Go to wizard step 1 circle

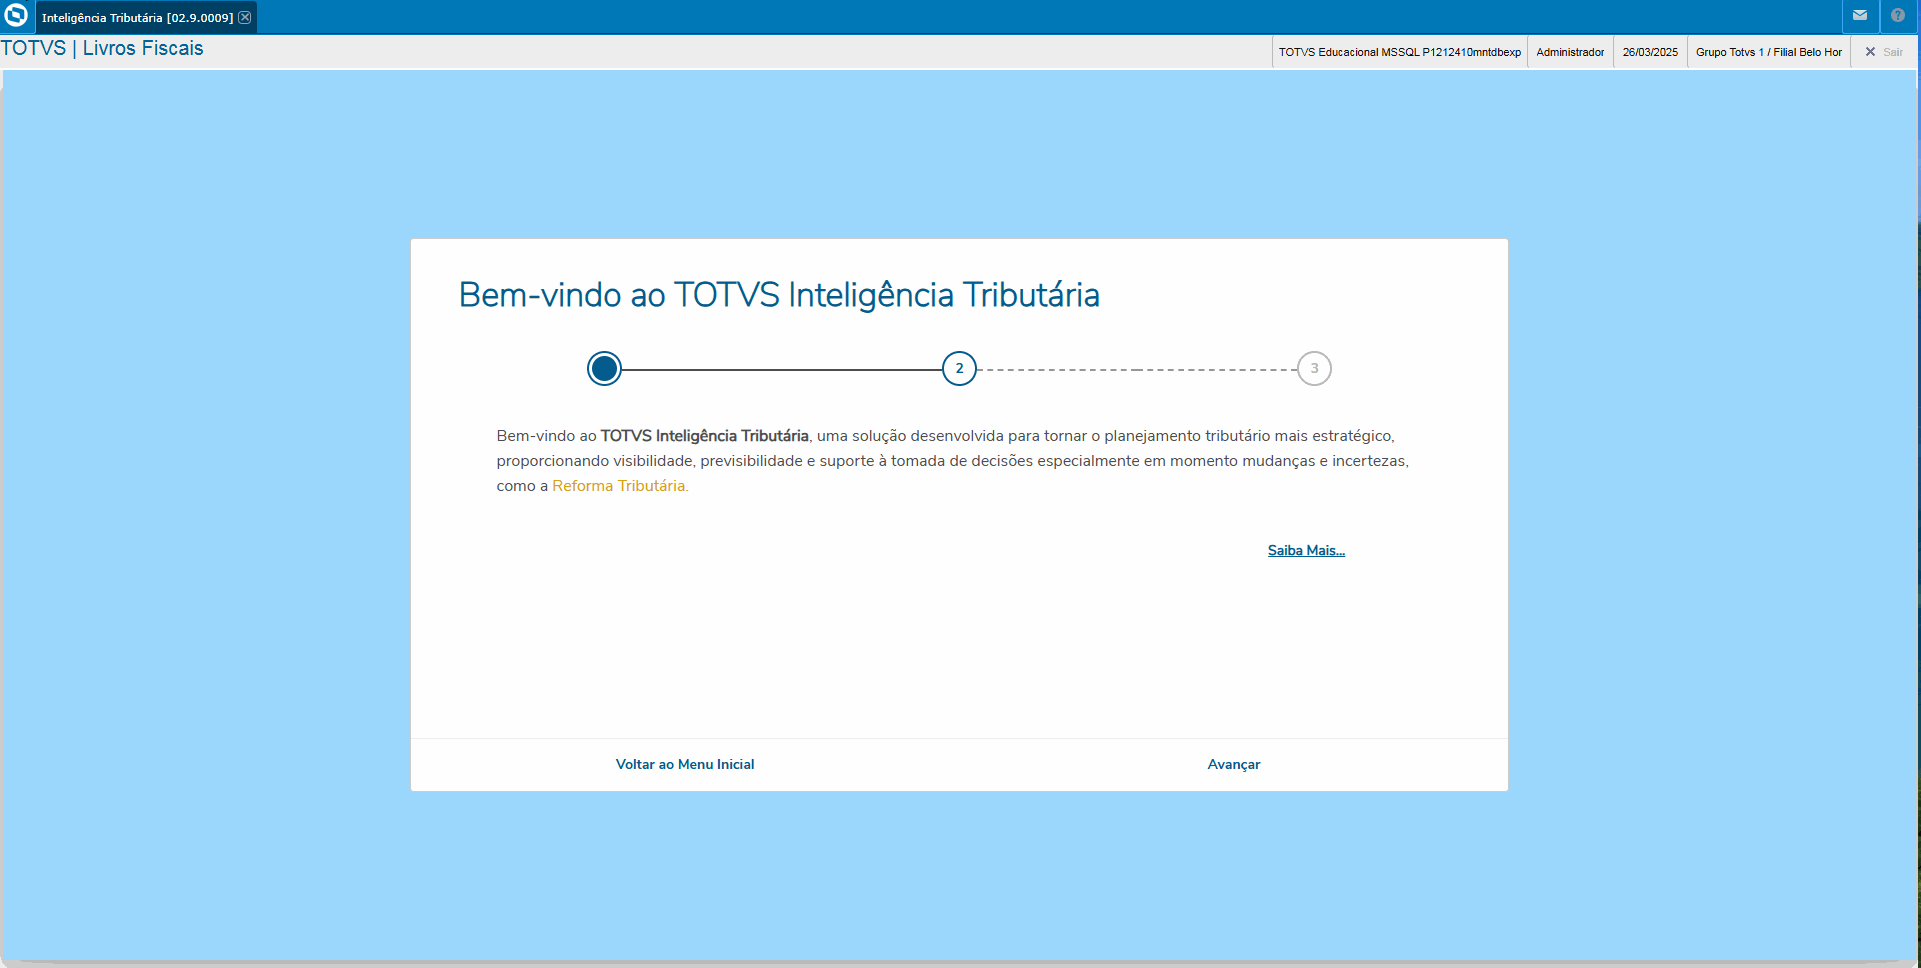pos(604,369)
